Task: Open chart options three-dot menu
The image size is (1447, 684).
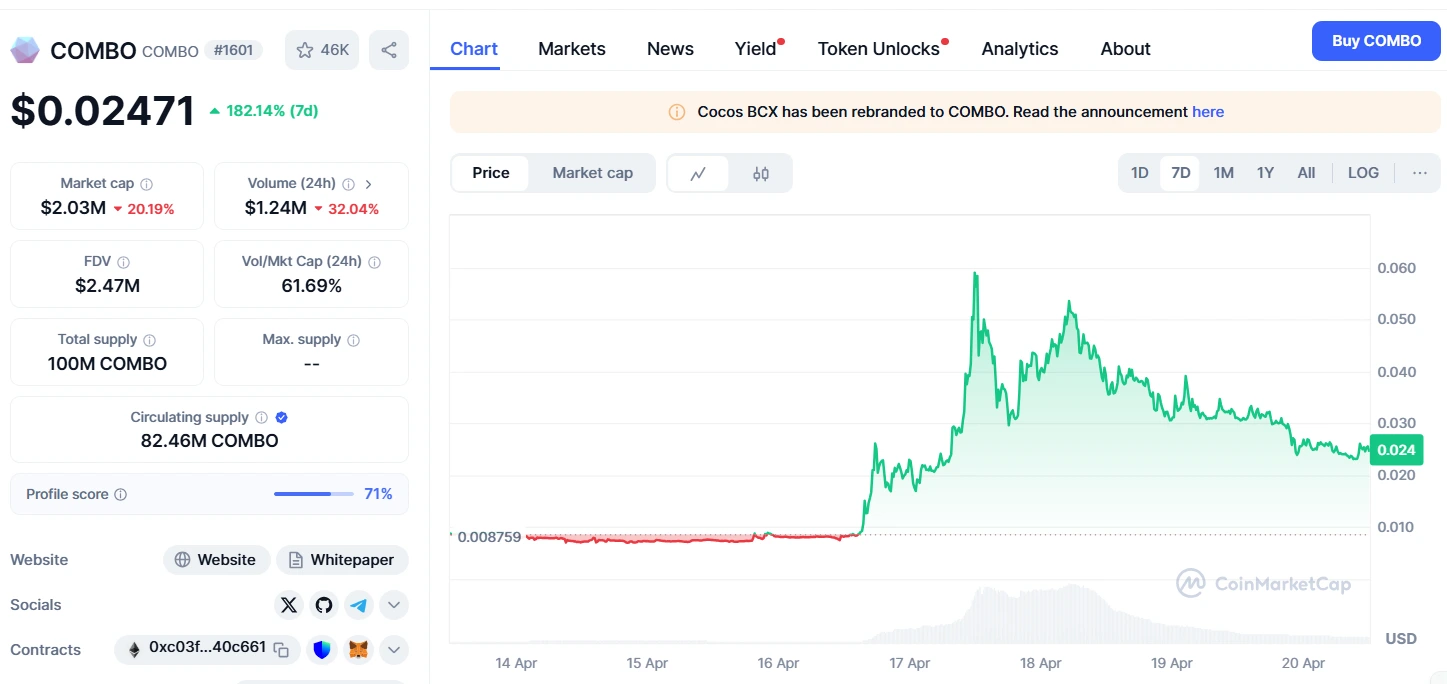Action: coord(1420,173)
